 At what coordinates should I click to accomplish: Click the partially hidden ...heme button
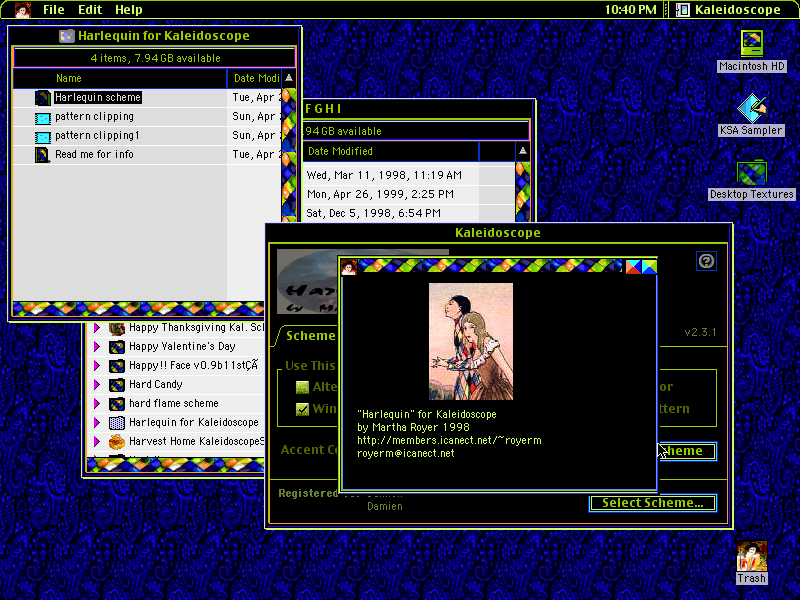(x=687, y=451)
